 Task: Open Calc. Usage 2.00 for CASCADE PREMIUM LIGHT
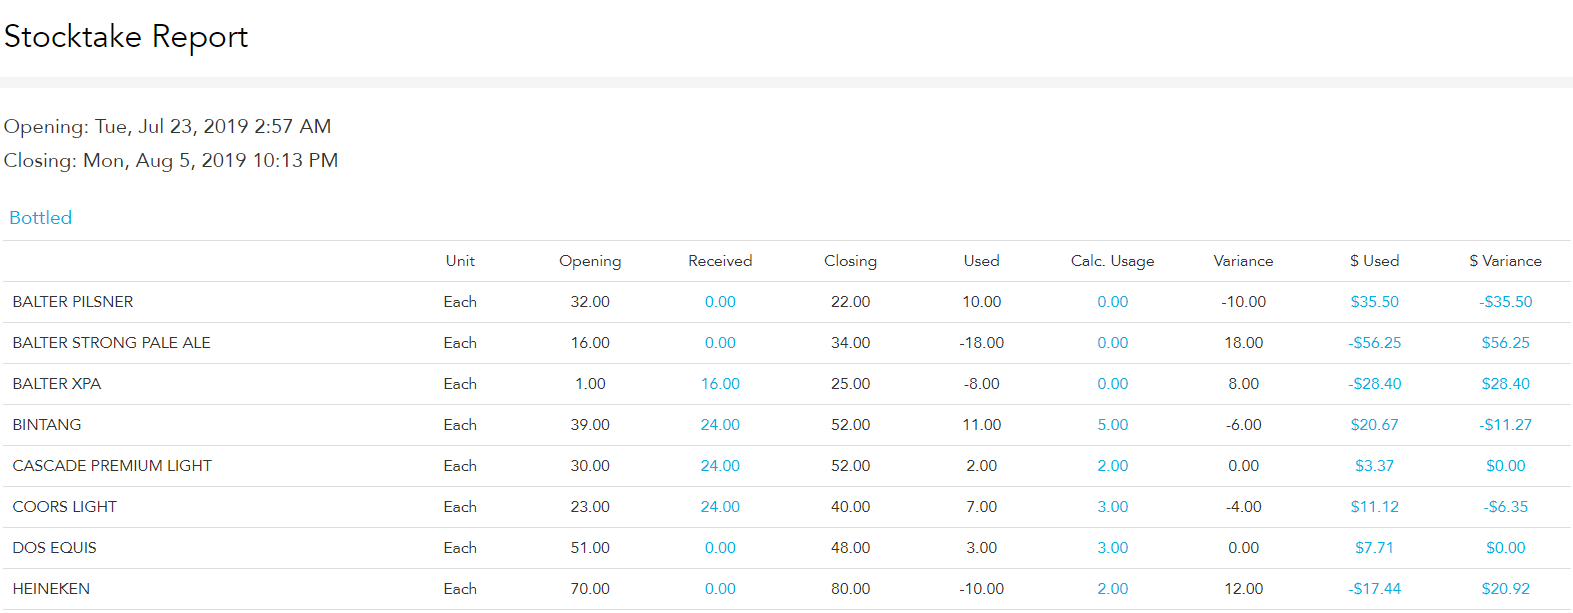(1113, 466)
